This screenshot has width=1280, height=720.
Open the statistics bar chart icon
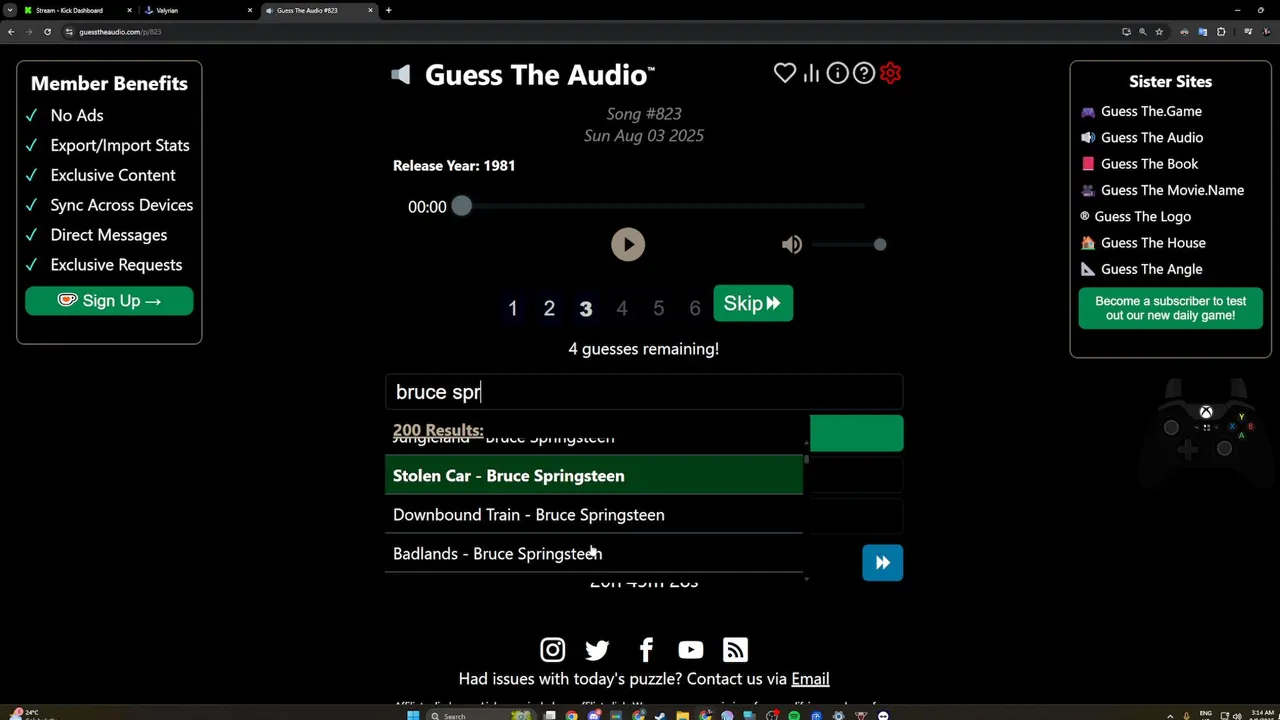(x=811, y=73)
